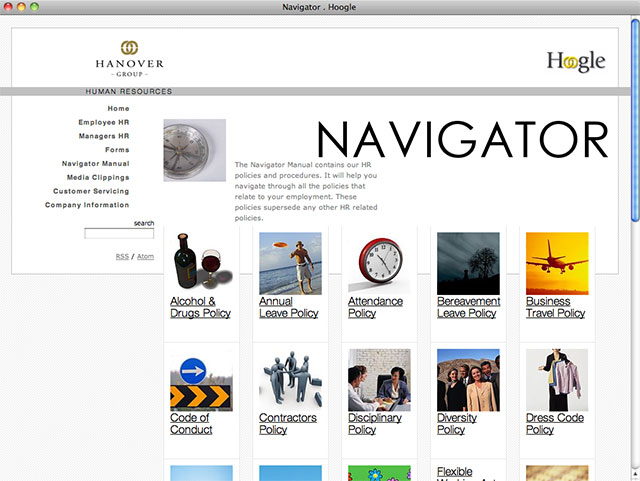Open the Annual Leave Policy link
Screen dimensions: 640x481
coord(289,307)
